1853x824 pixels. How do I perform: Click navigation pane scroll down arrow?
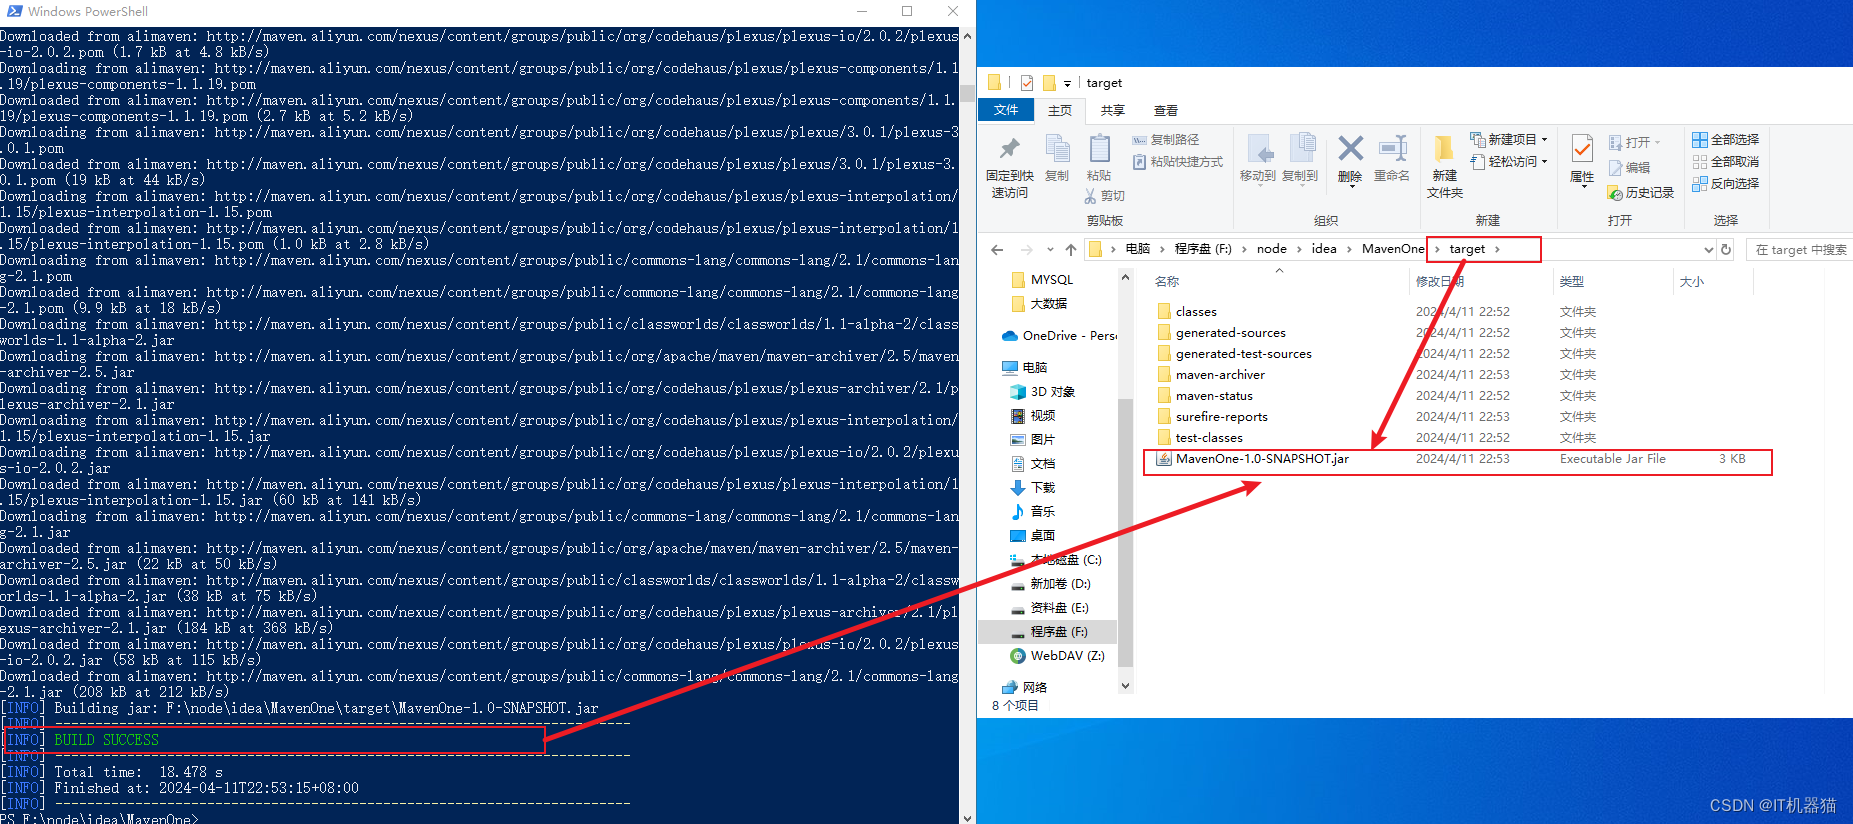tap(1126, 686)
